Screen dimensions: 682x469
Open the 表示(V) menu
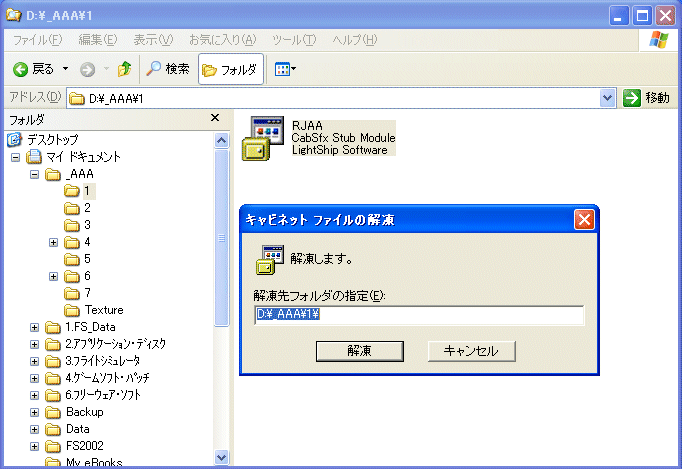pos(153,40)
